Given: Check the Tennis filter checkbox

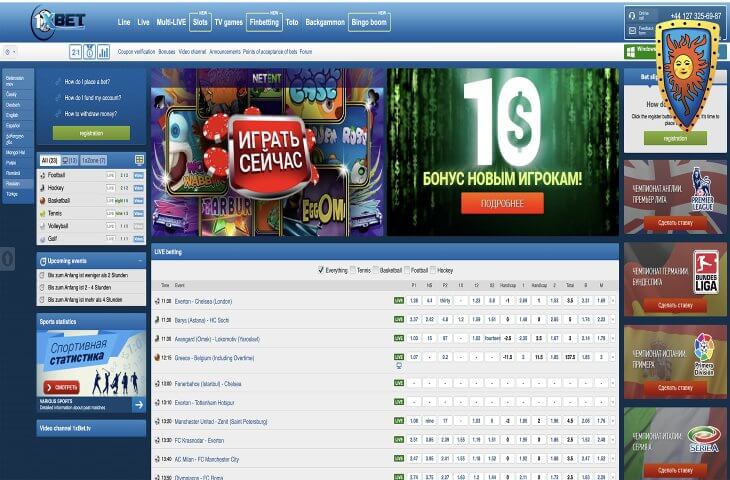Looking at the screenshot, I should pyautogui.click(x=353, y=270).
